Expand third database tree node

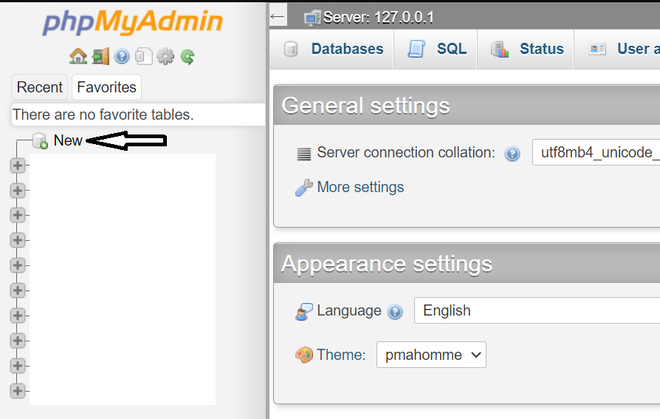pyautogui.click(x=18, y=215)
